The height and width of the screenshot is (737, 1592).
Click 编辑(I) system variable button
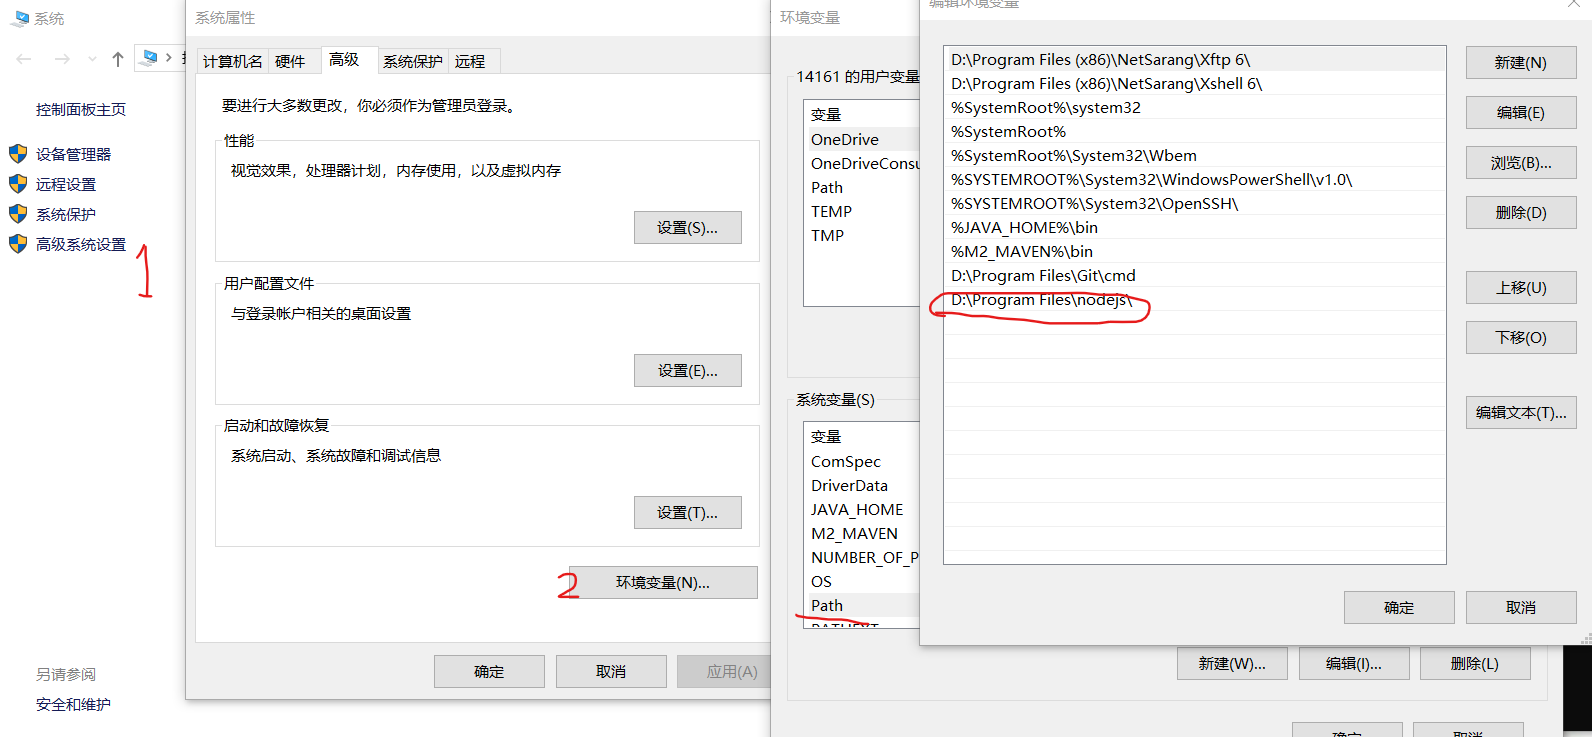(x=1354, y=663)
